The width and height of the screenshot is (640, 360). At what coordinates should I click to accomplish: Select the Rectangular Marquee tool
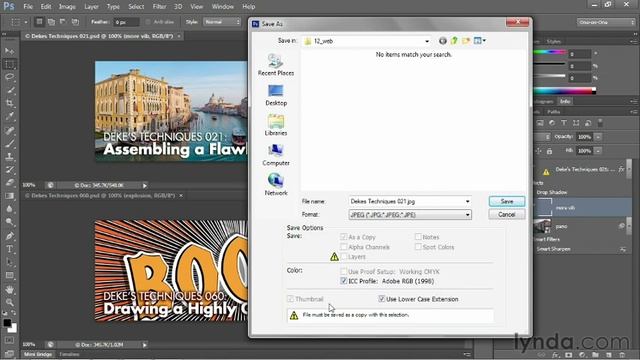point(10,64)
